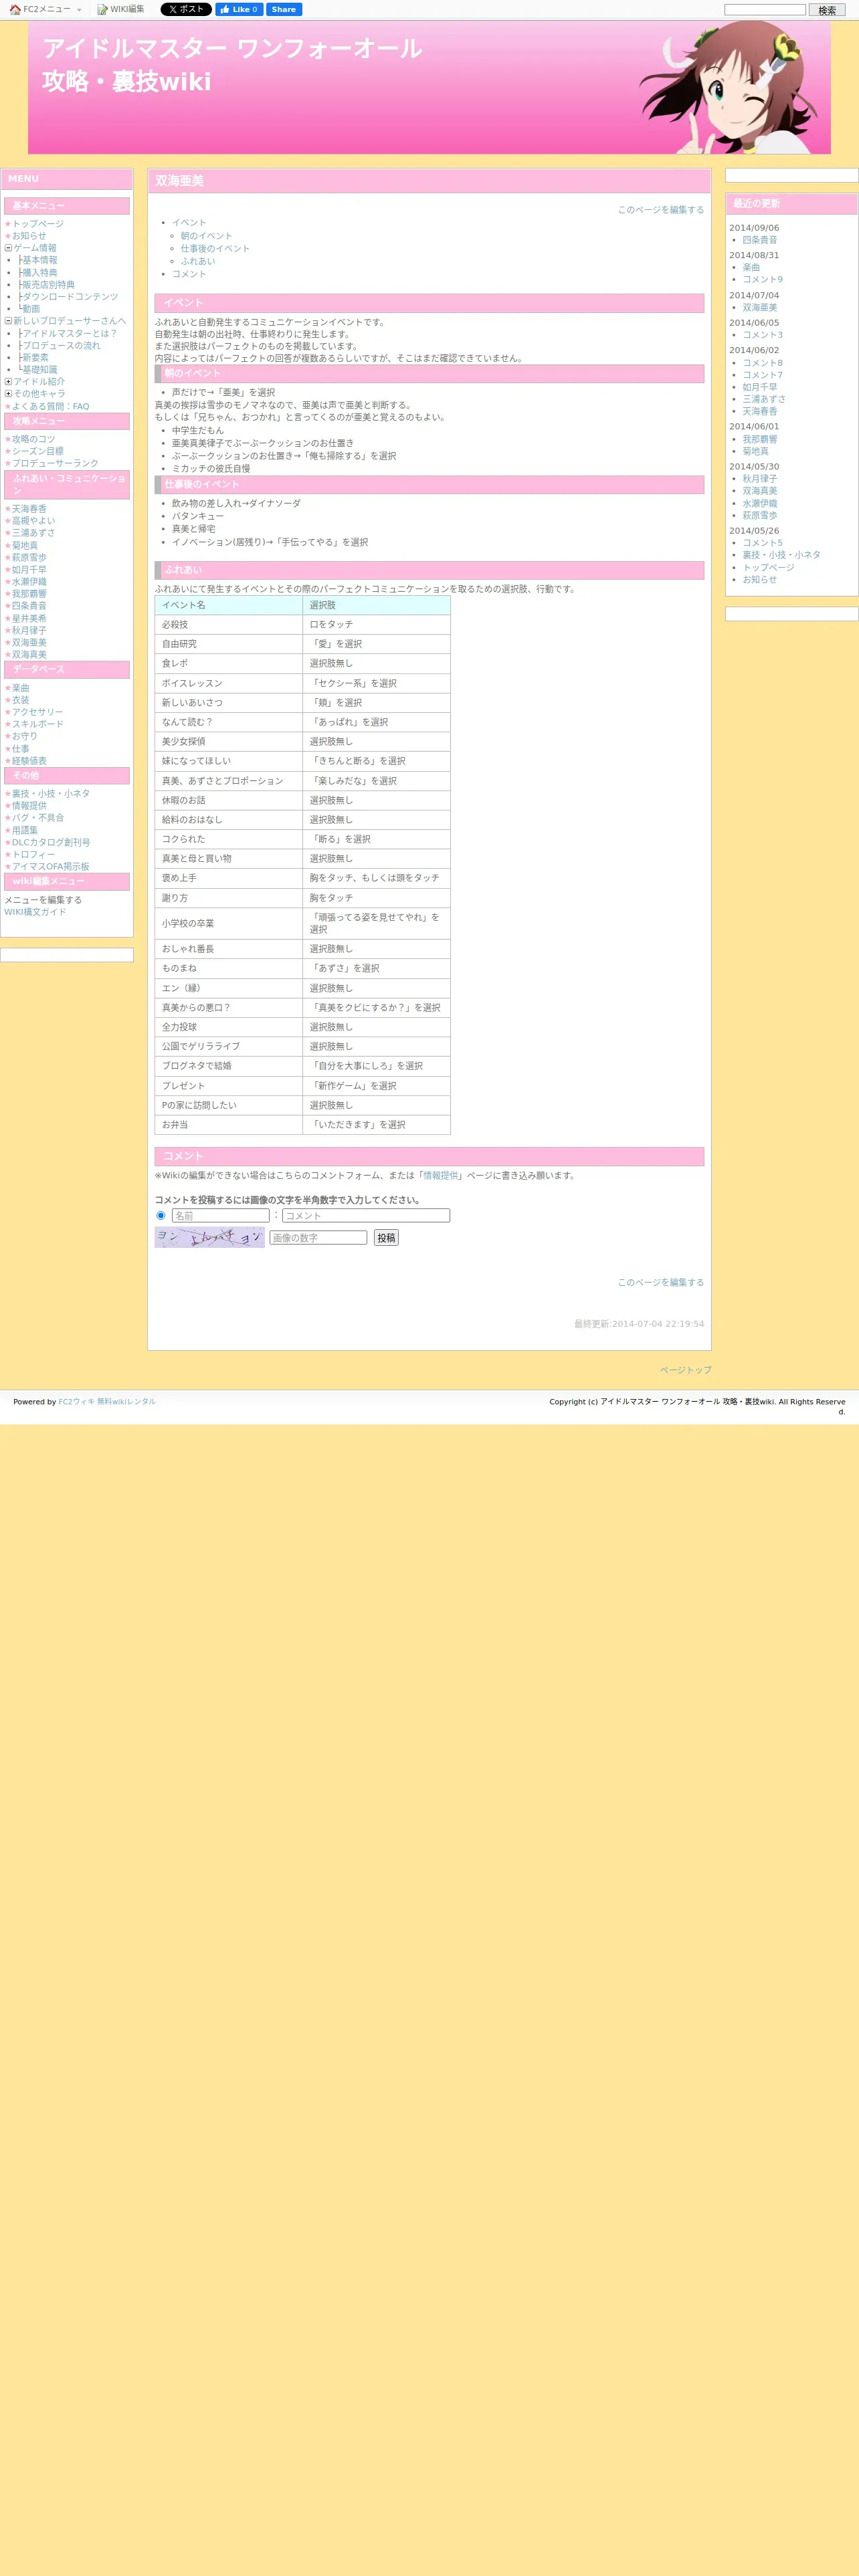Jump to コメント in table of contents

[189, 274]
